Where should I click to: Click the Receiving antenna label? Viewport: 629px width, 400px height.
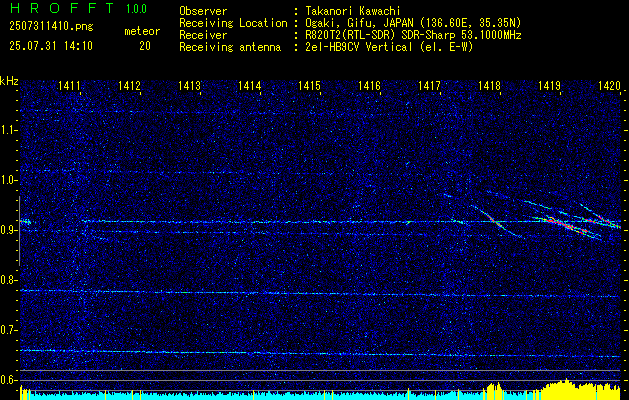[230, 47]
